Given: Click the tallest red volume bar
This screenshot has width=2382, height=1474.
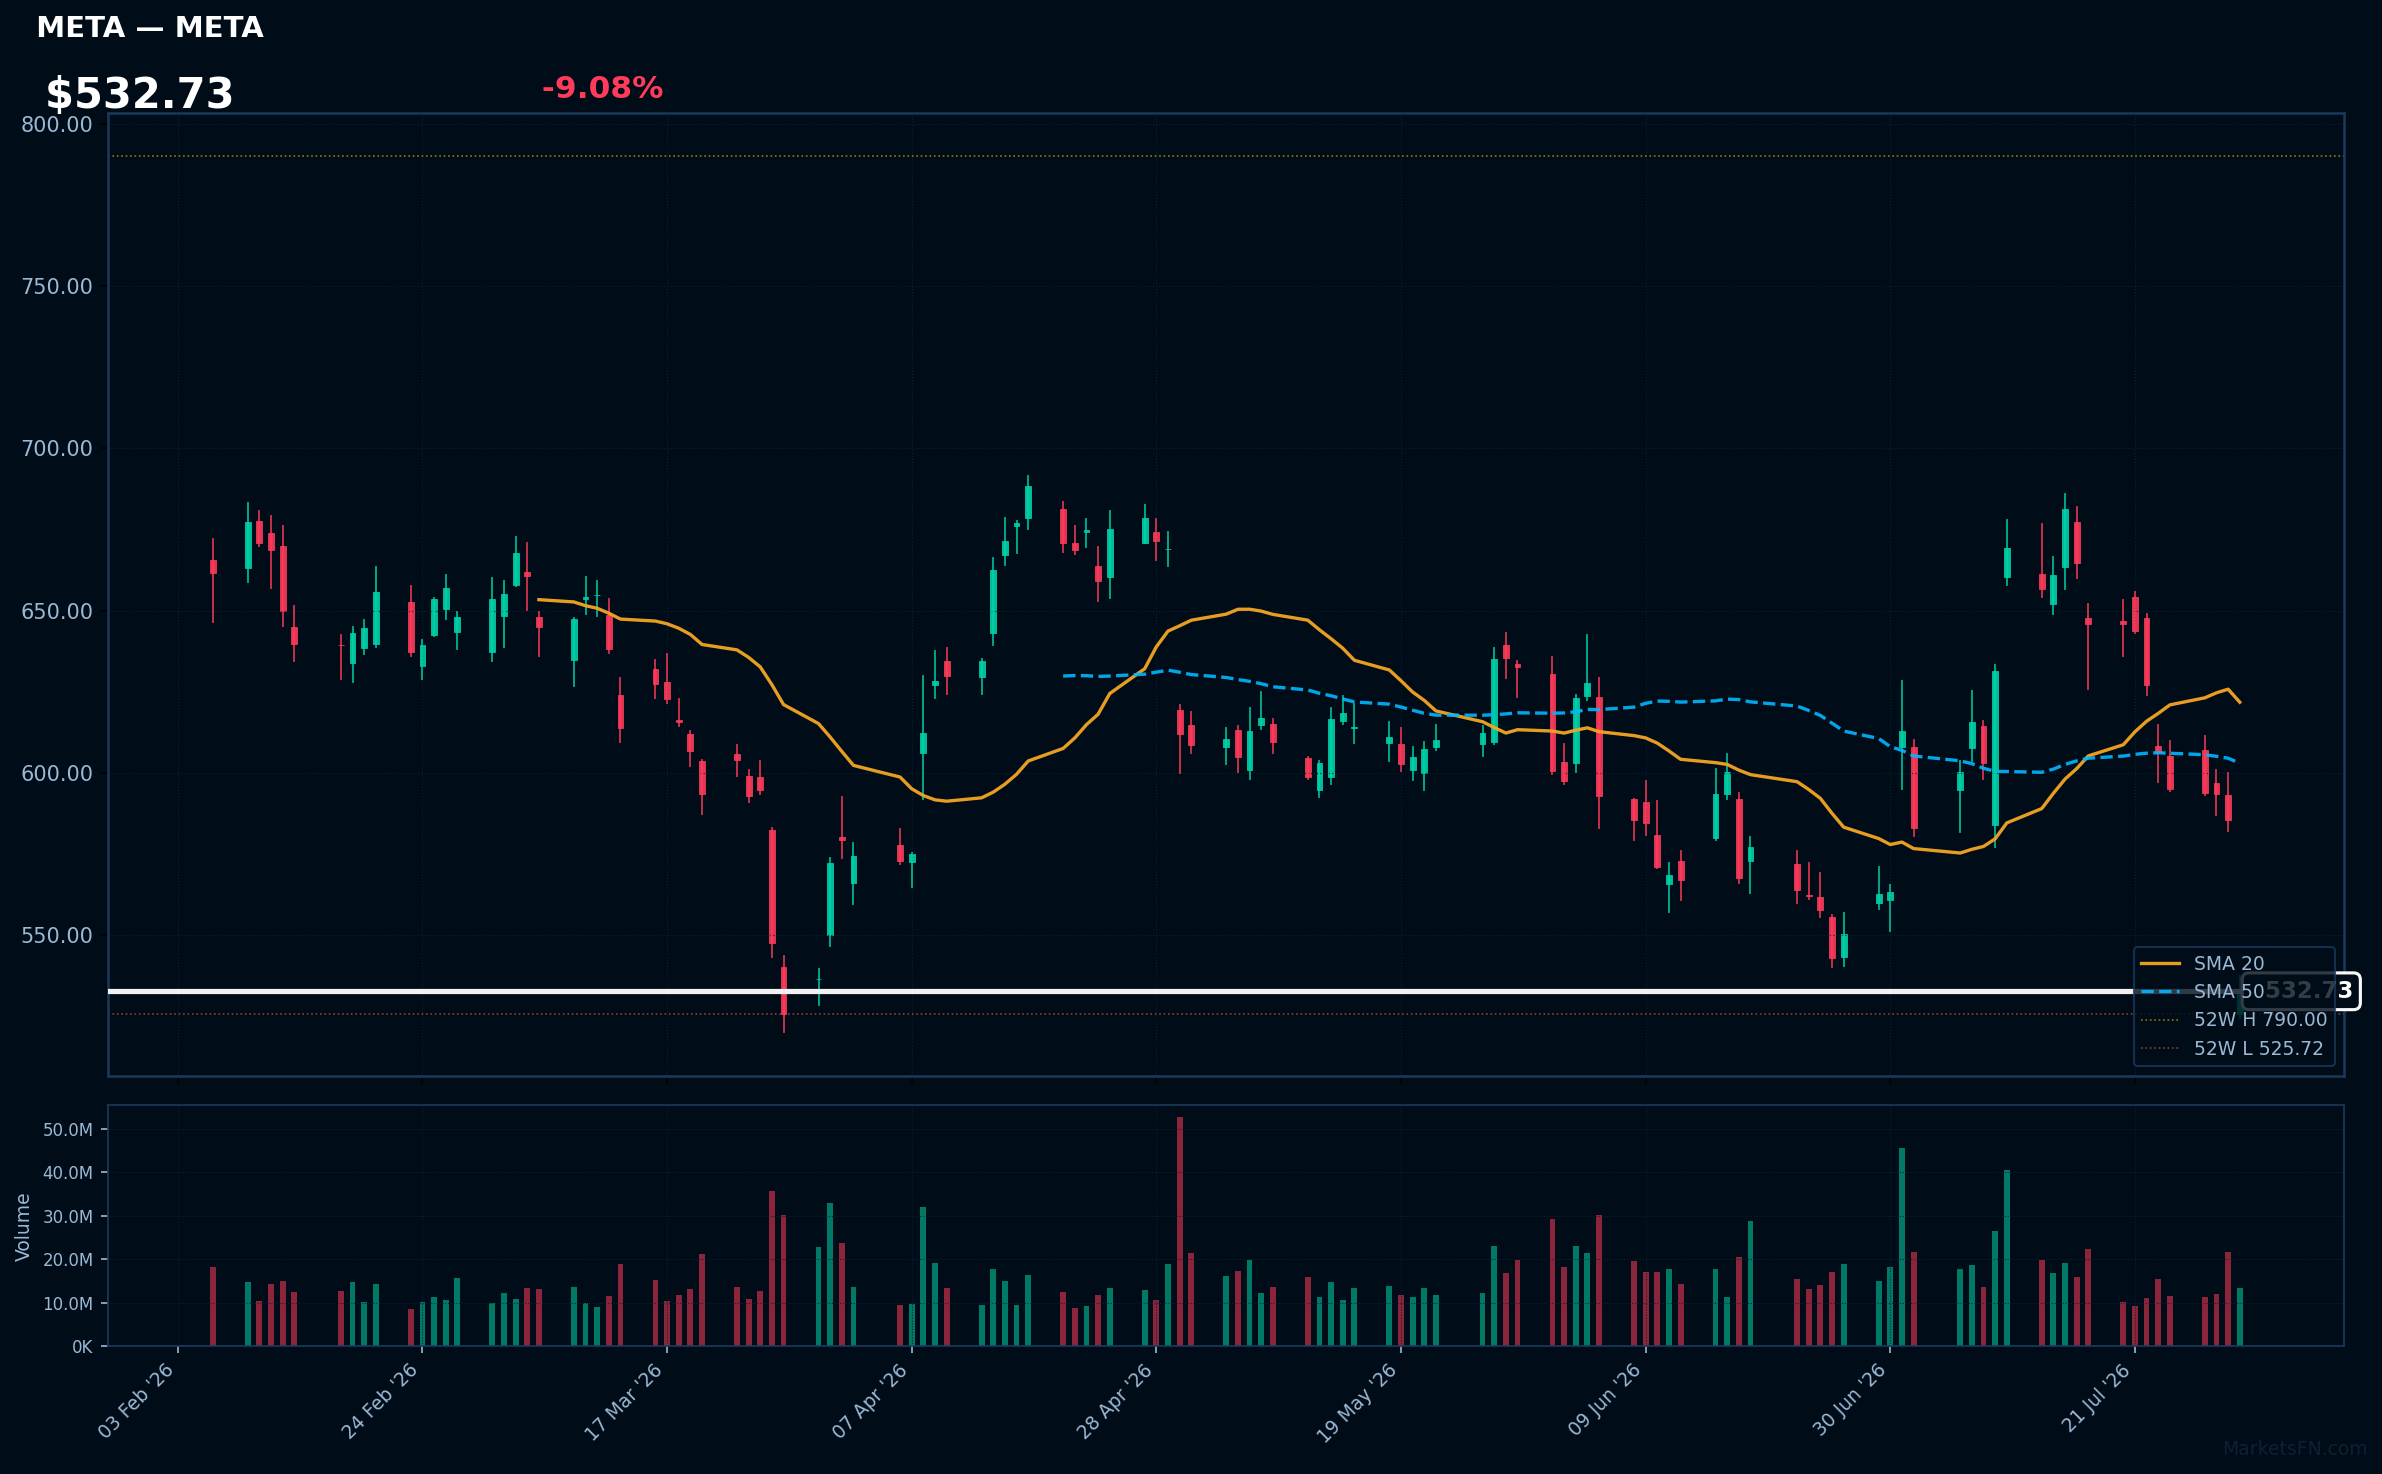Looking at the screenshot, I should (x=1180, y=1231).
